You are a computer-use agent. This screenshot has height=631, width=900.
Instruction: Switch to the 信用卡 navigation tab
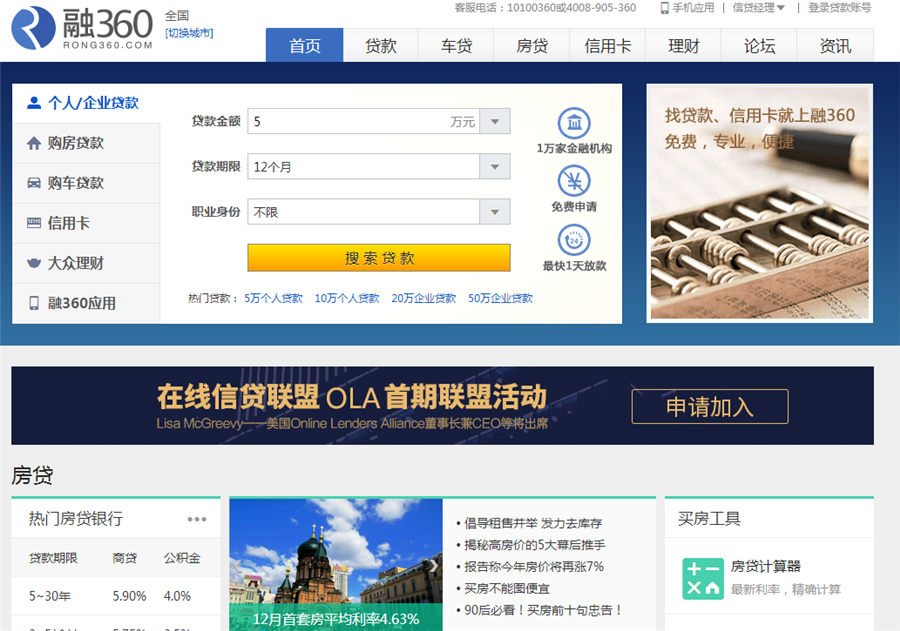[x=607, y=46]
